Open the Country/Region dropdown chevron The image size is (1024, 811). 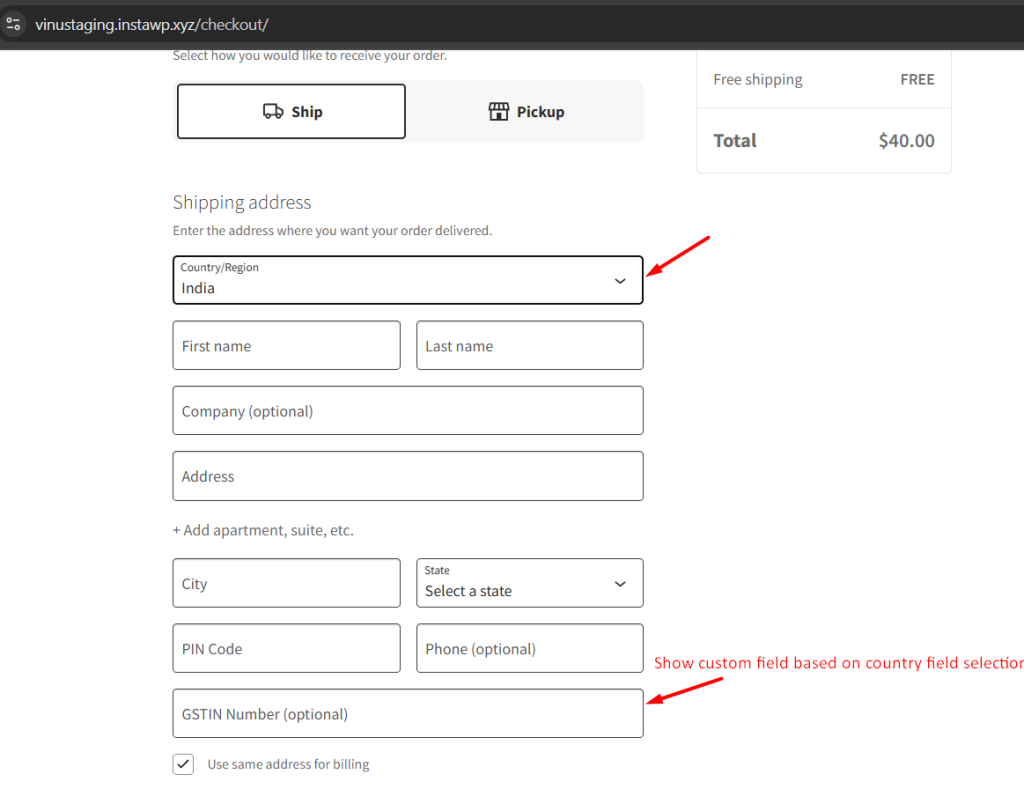point(619,280)
